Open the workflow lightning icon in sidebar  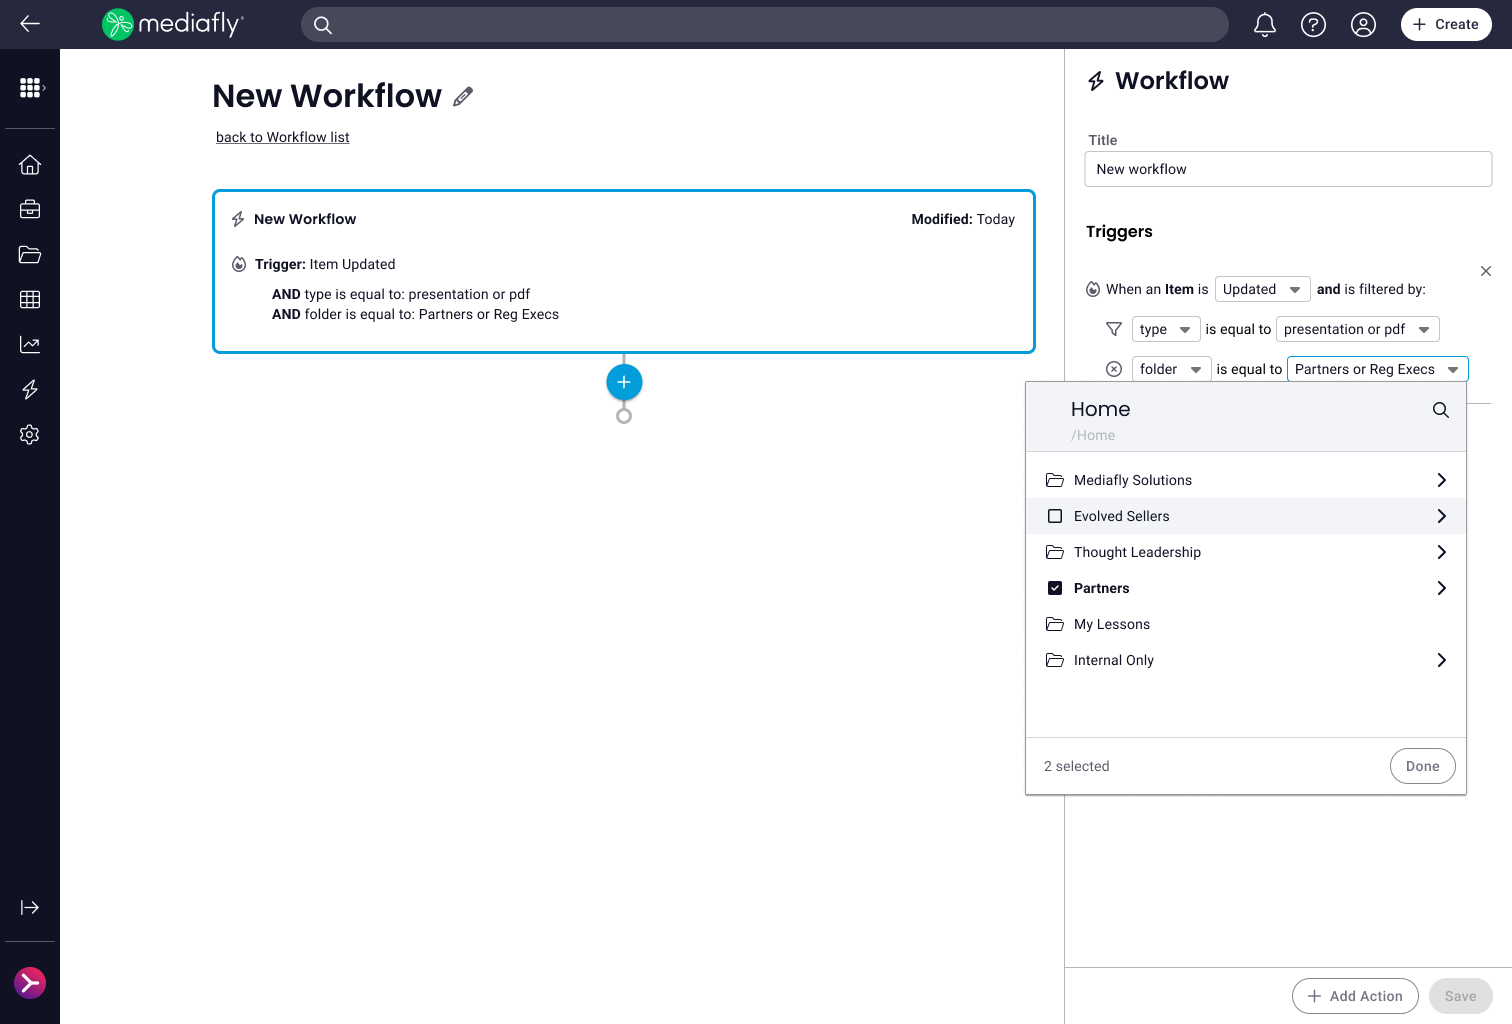(x=30, y=389)
